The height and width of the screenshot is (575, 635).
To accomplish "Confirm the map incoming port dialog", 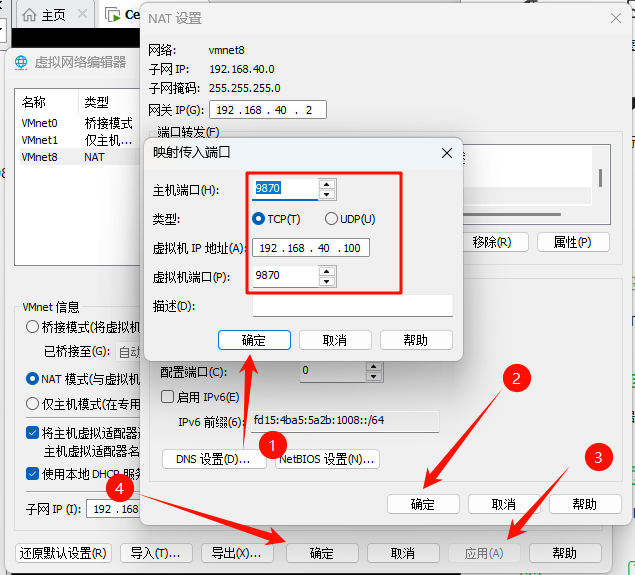I will pos(254,340).
